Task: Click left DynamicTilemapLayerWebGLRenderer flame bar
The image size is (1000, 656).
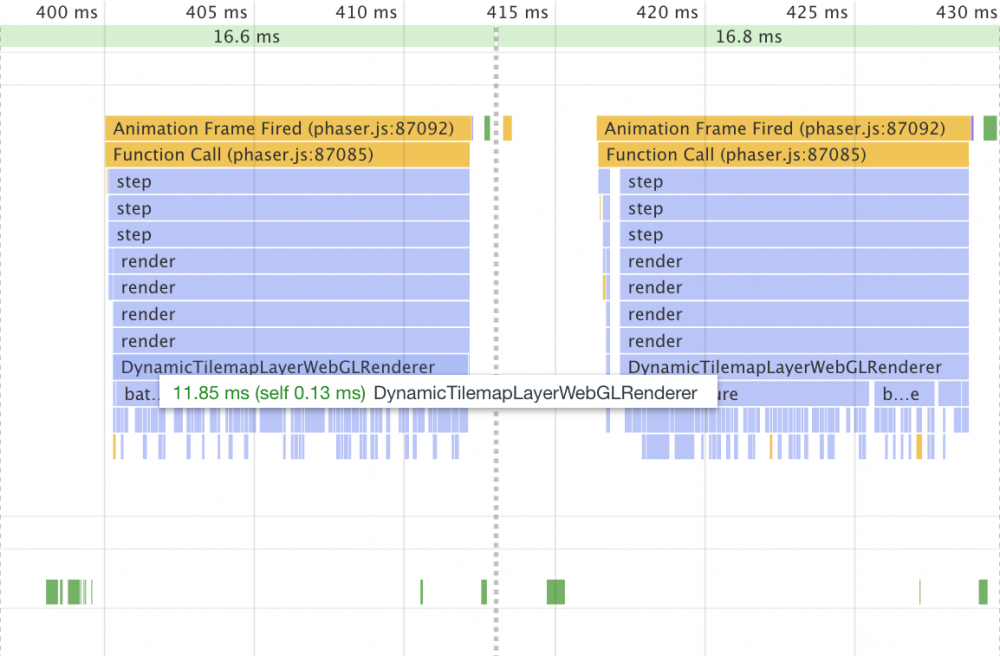Action: tap(290, 367)
